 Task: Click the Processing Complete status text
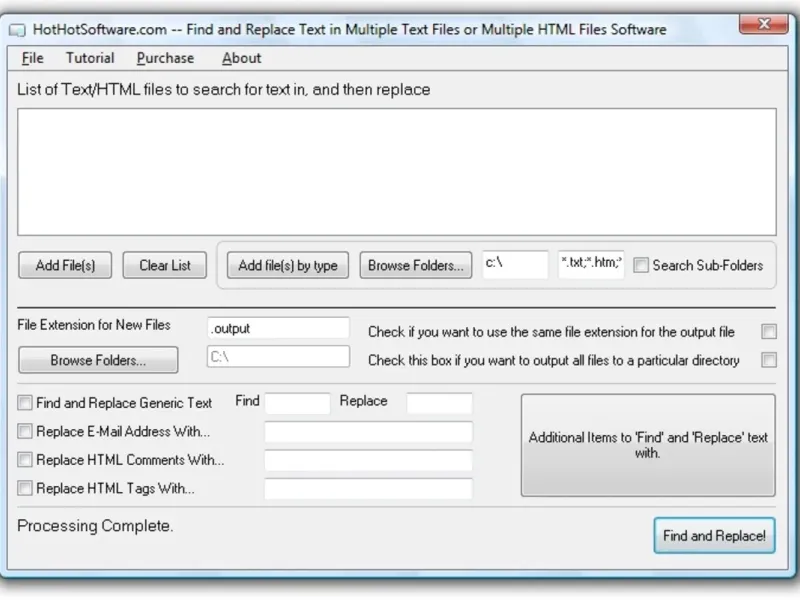(95, 526)
